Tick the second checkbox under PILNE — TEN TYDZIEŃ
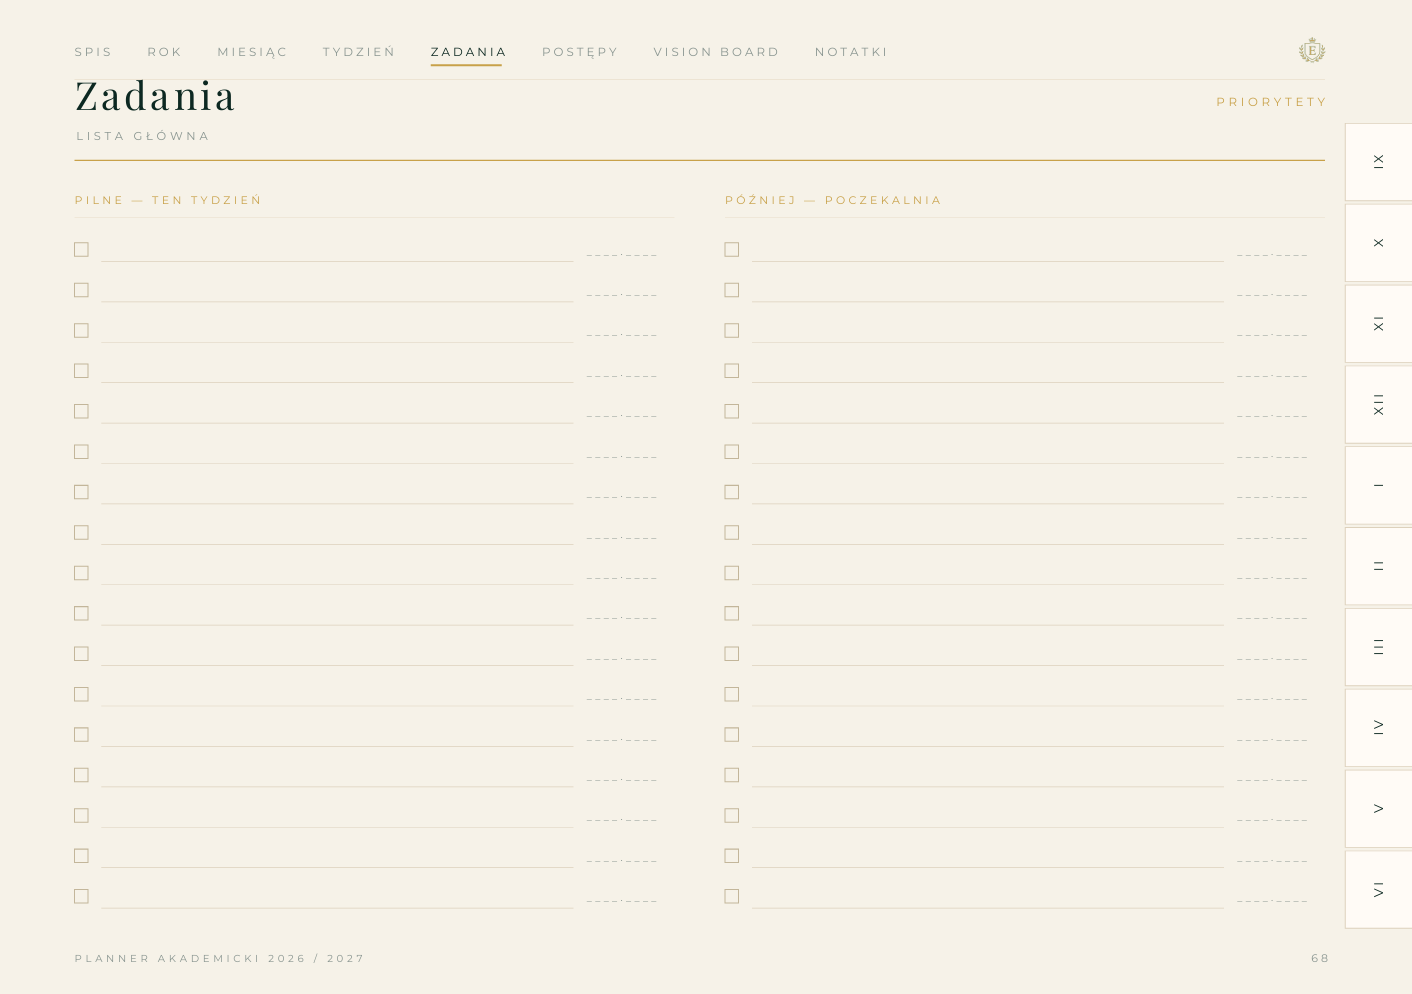The image size is (1412, 994). click(81, 290)
